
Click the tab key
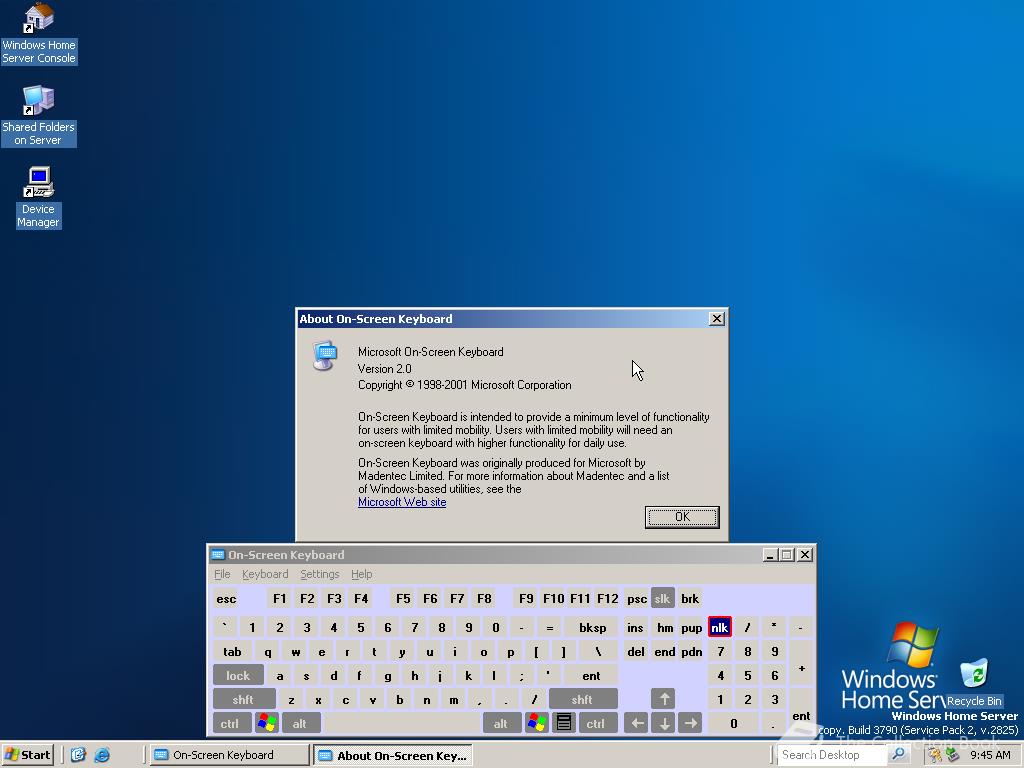pos(232,651)
